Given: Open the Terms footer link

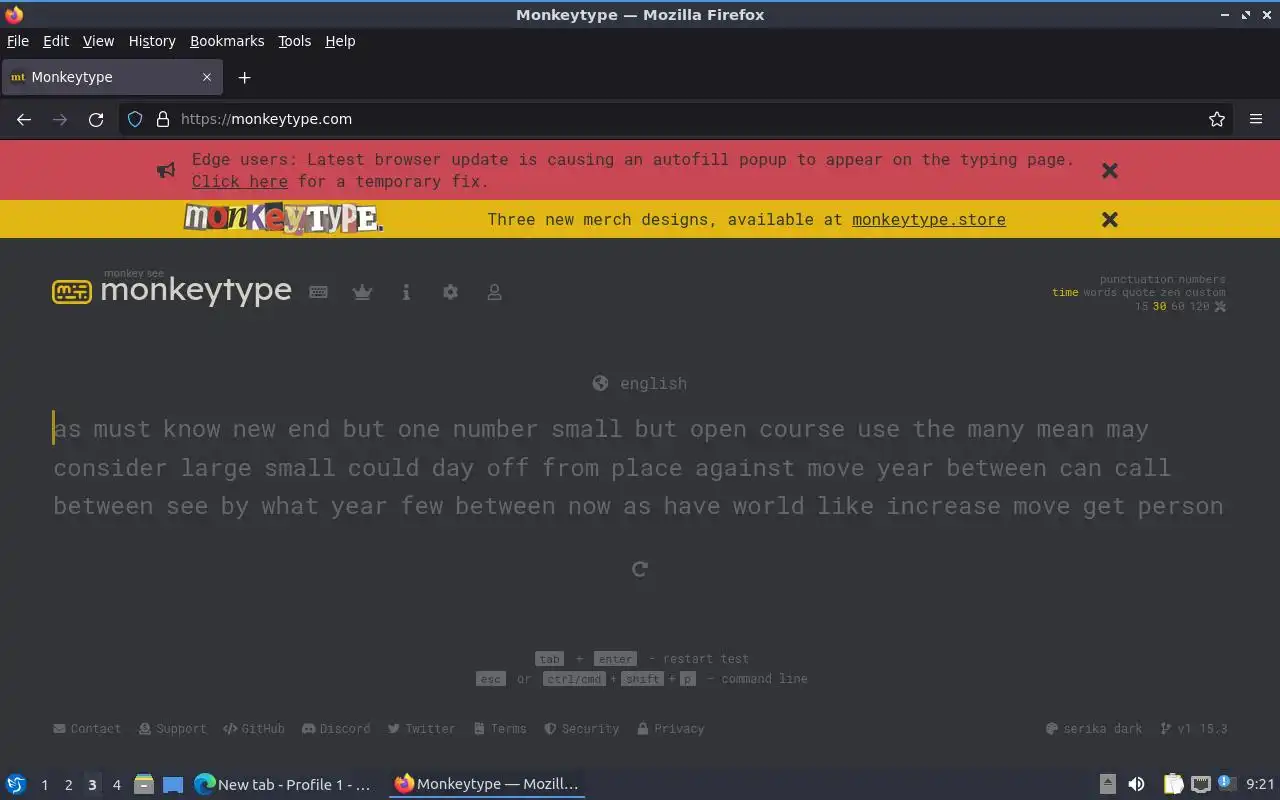Looking at the screenshot, I should click(500, 729).
